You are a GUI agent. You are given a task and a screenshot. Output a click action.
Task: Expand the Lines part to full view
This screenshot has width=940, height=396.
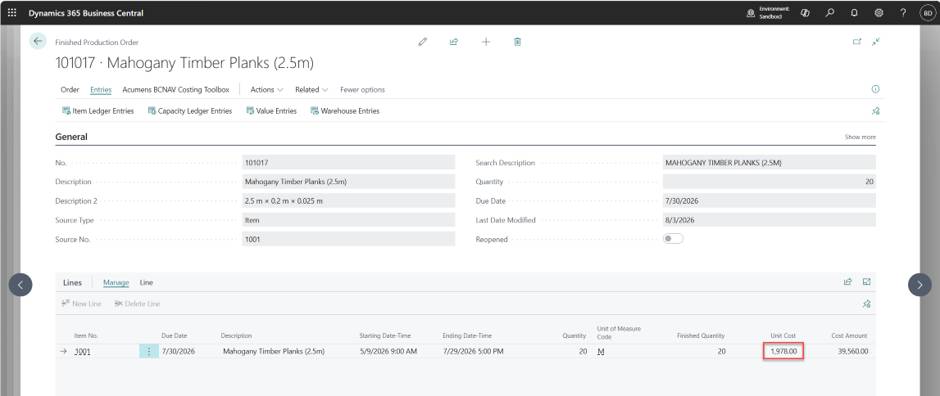(866, 282)
